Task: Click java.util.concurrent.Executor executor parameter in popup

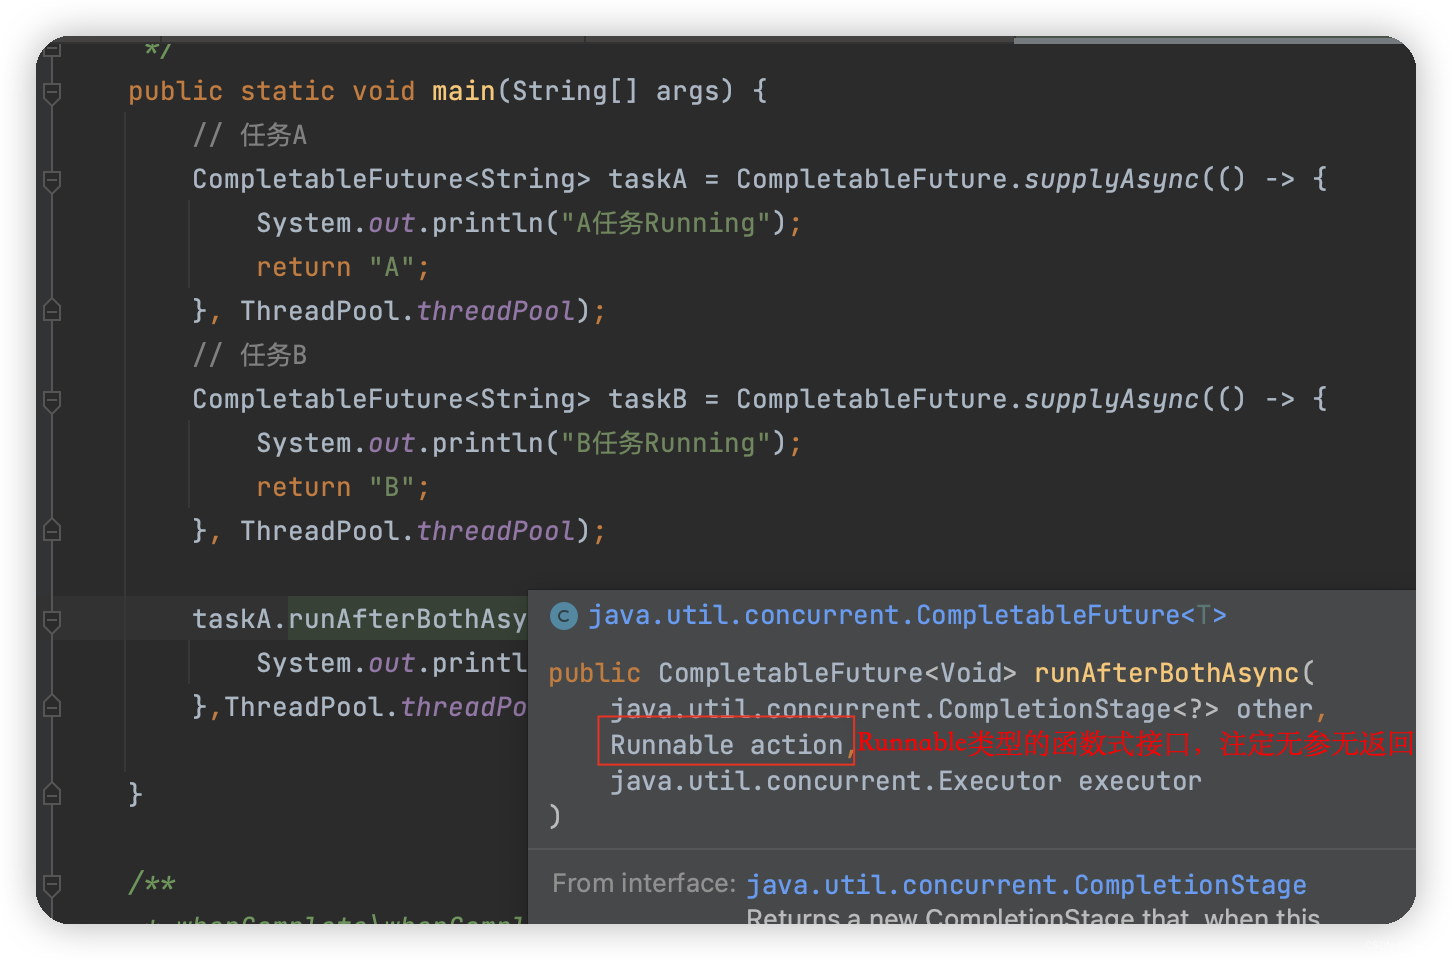Action: [x=906, y=781]
